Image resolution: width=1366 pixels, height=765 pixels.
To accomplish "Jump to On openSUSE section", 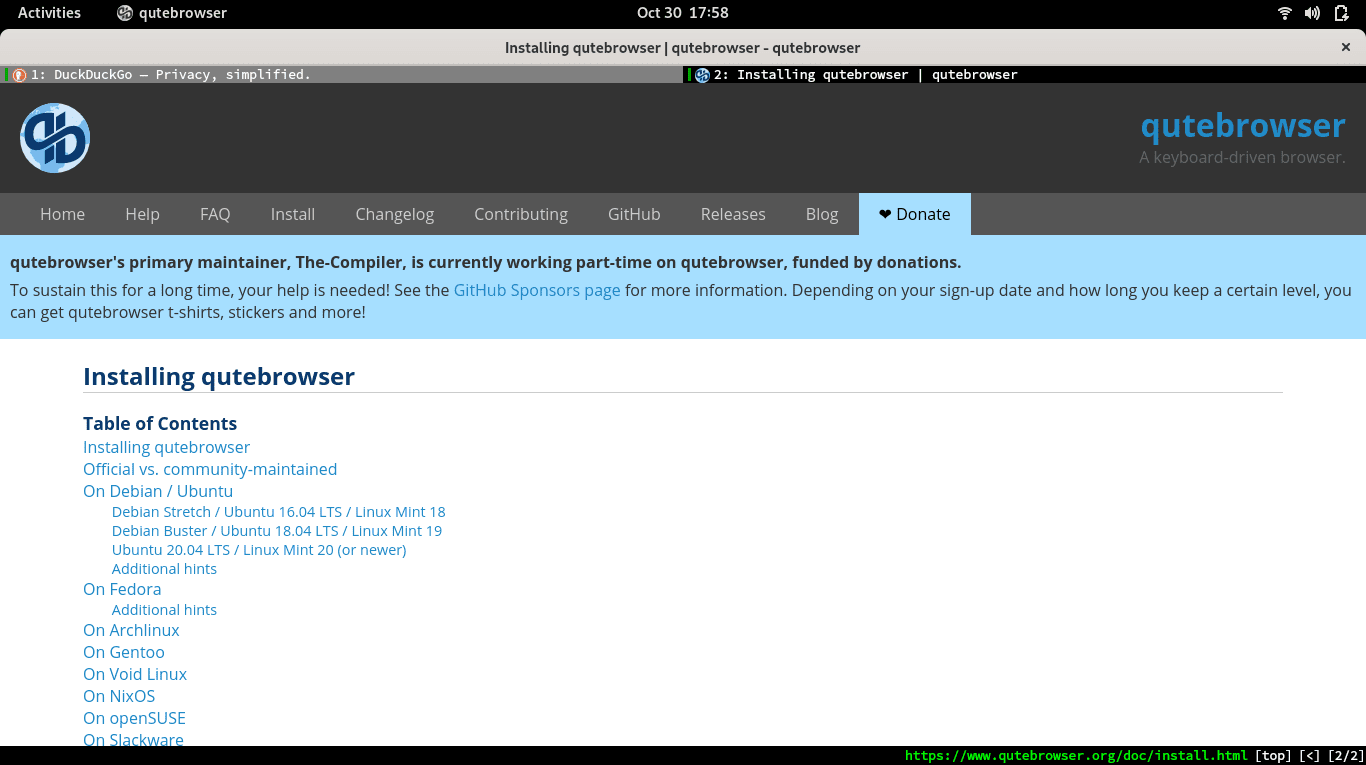I will [134, 718].
